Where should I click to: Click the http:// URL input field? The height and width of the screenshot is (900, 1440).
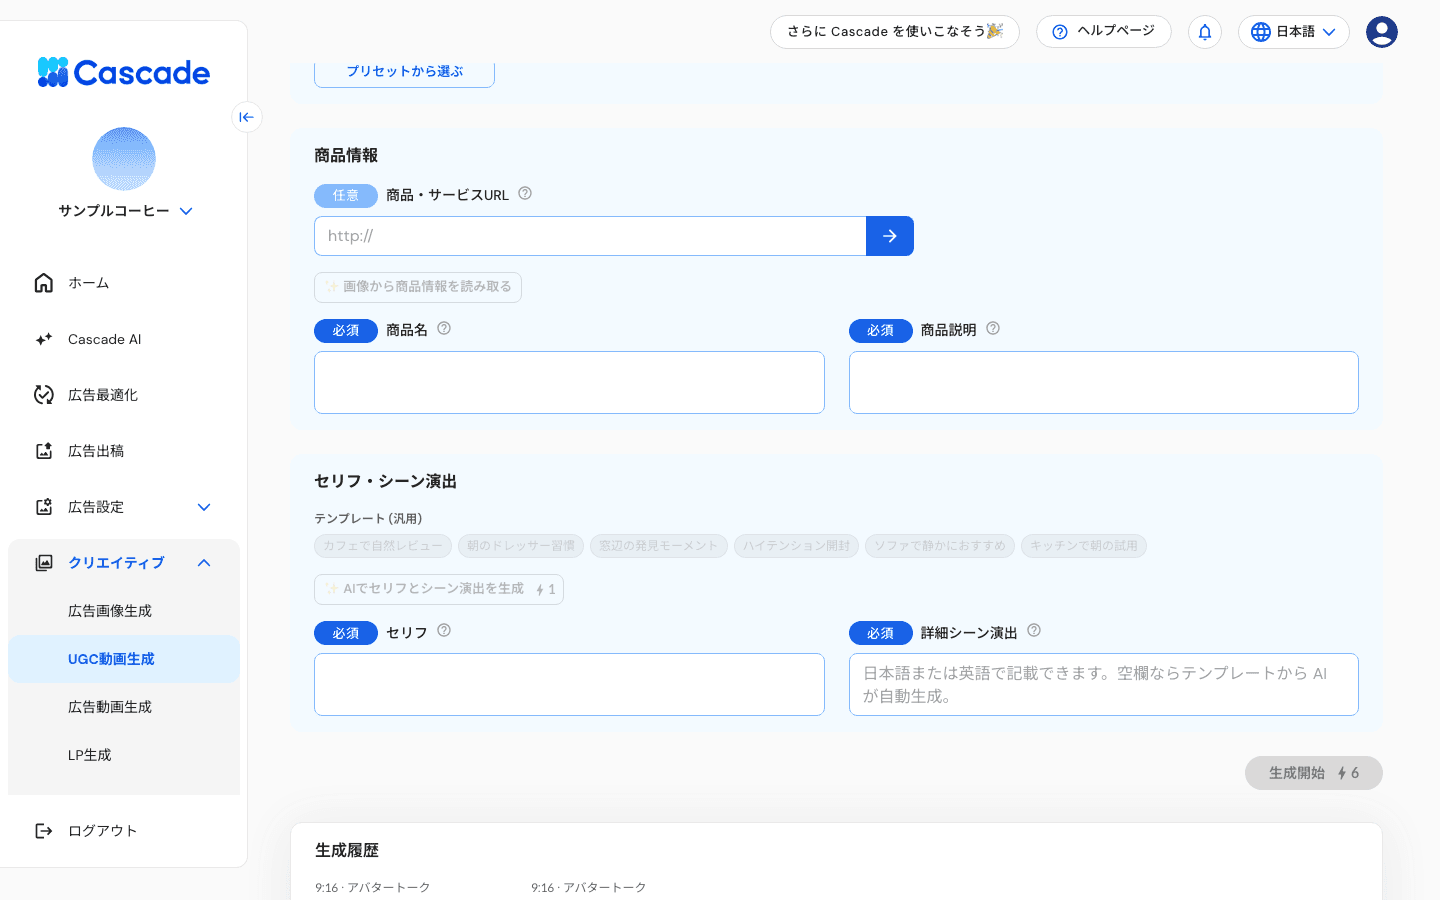click(x=590, y=236)
